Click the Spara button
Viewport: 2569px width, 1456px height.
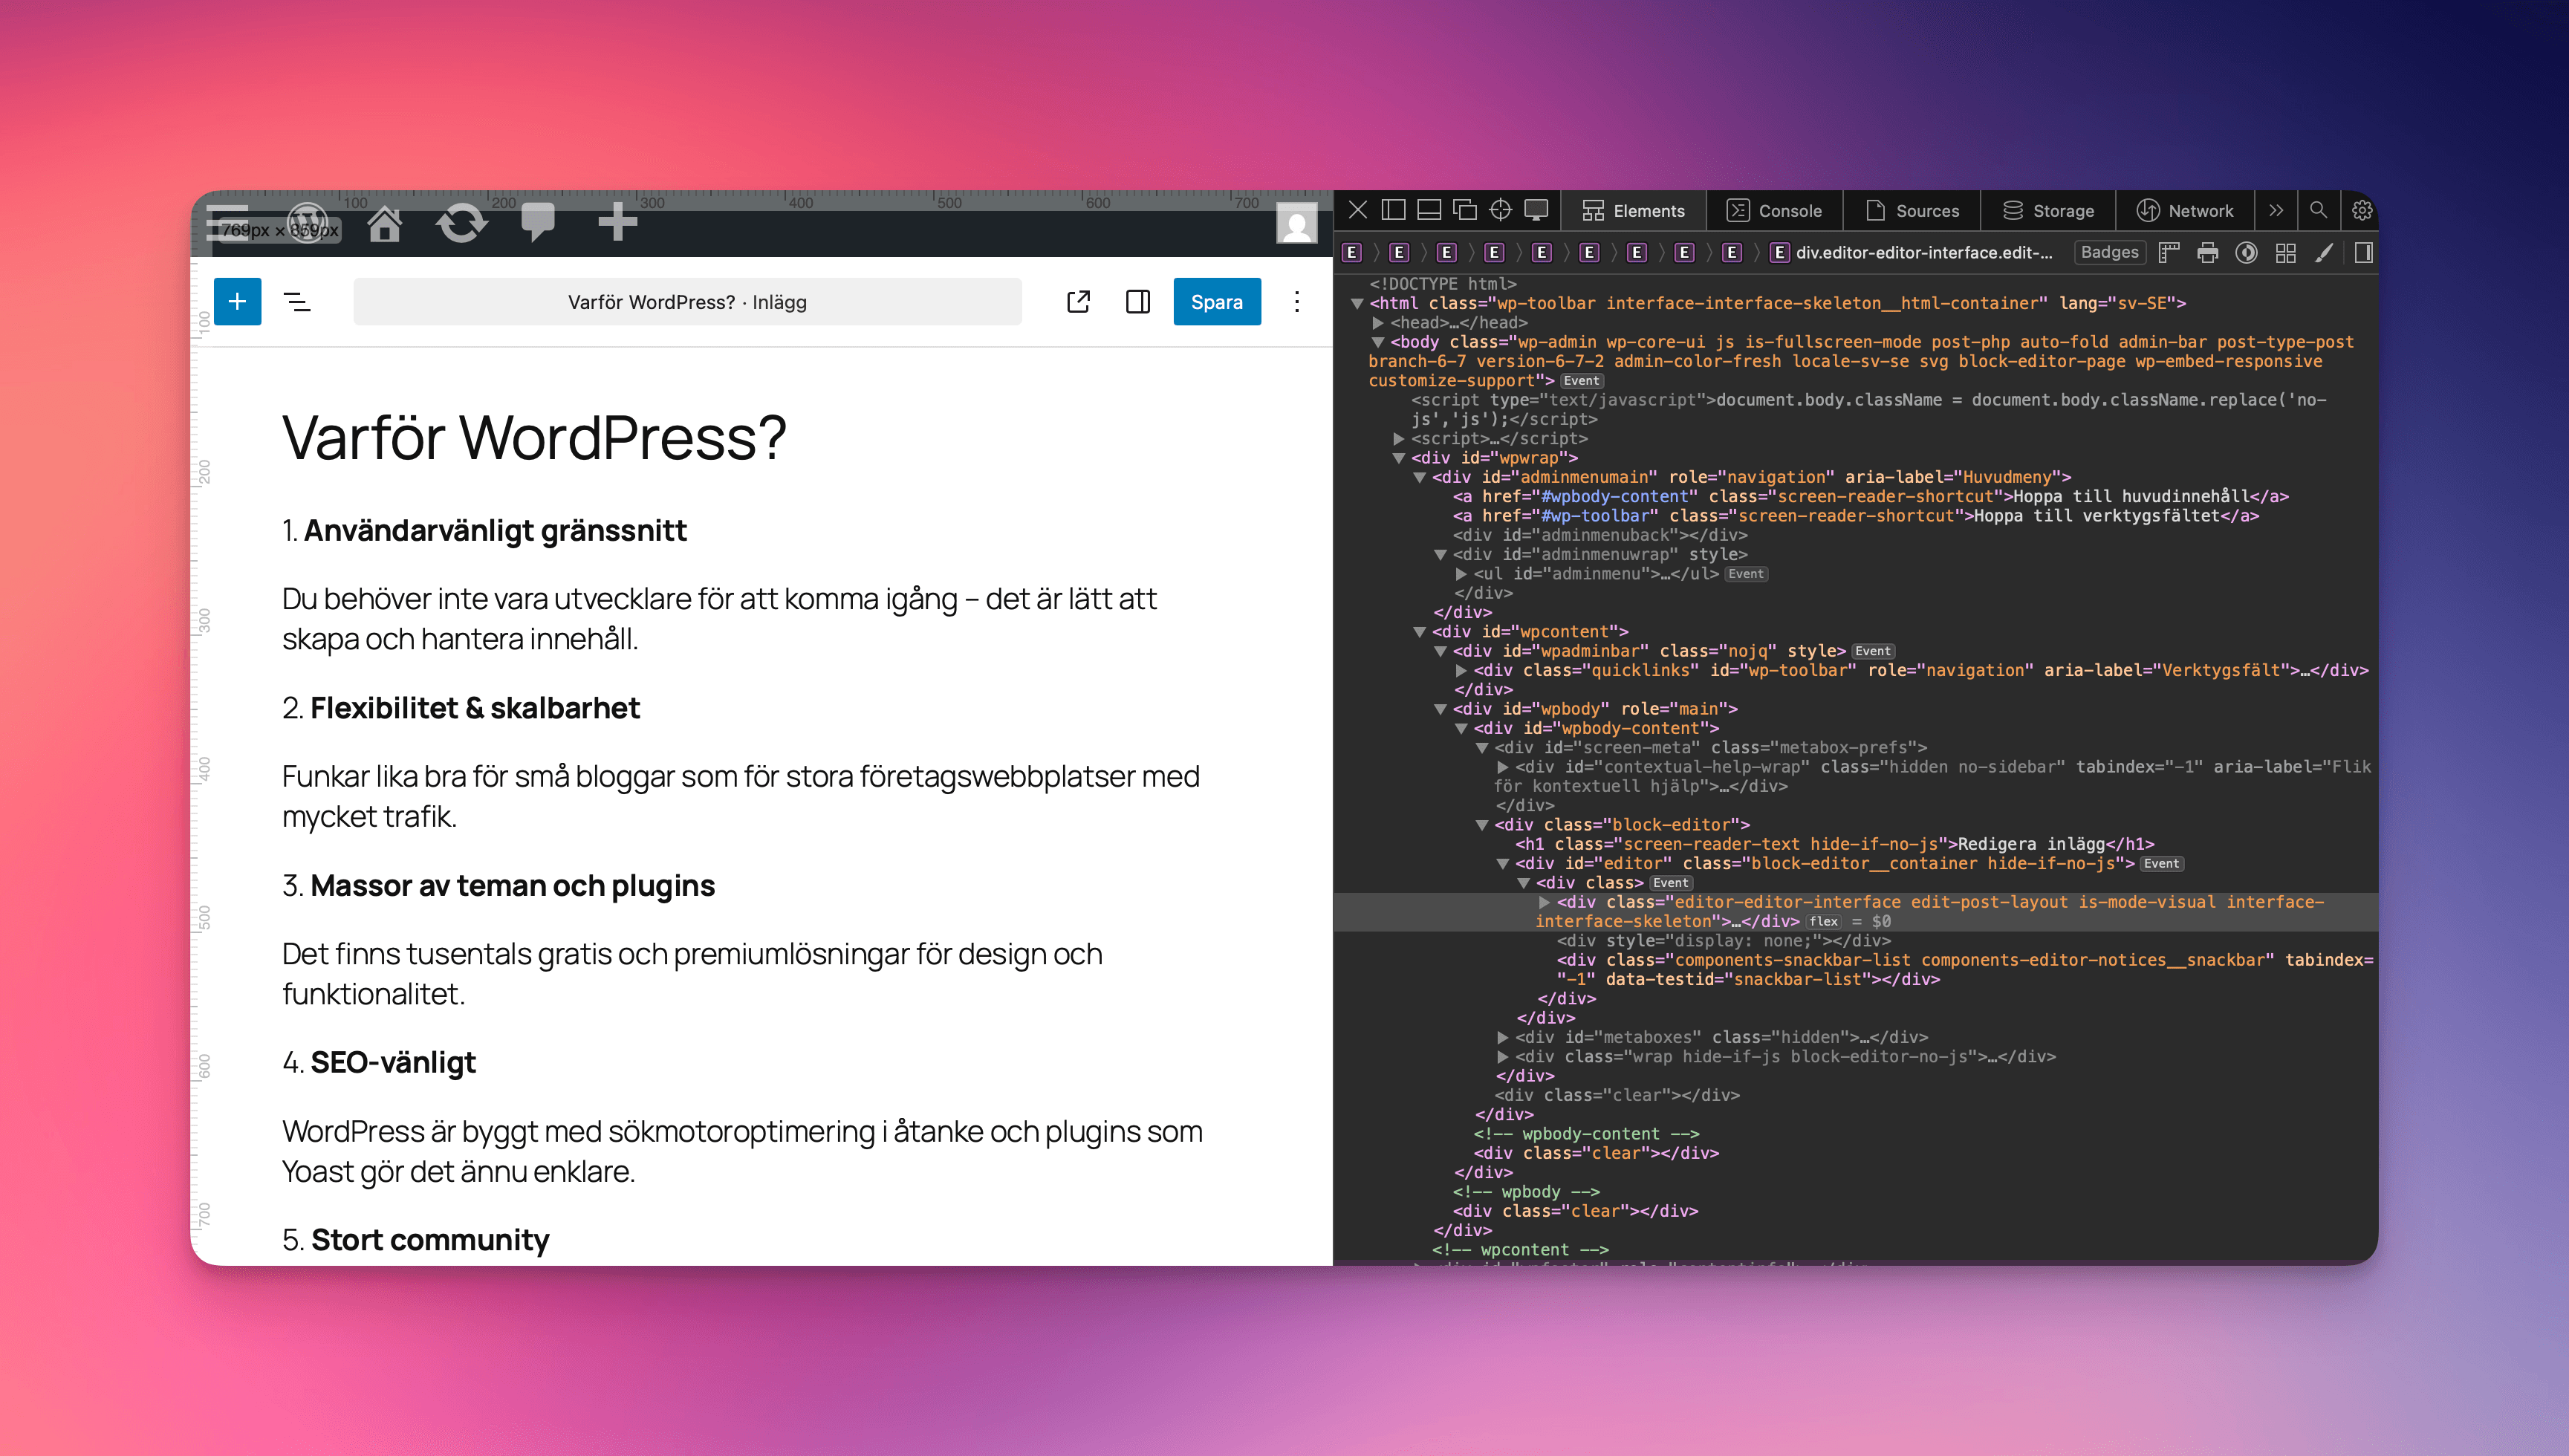pos(1216,301)
